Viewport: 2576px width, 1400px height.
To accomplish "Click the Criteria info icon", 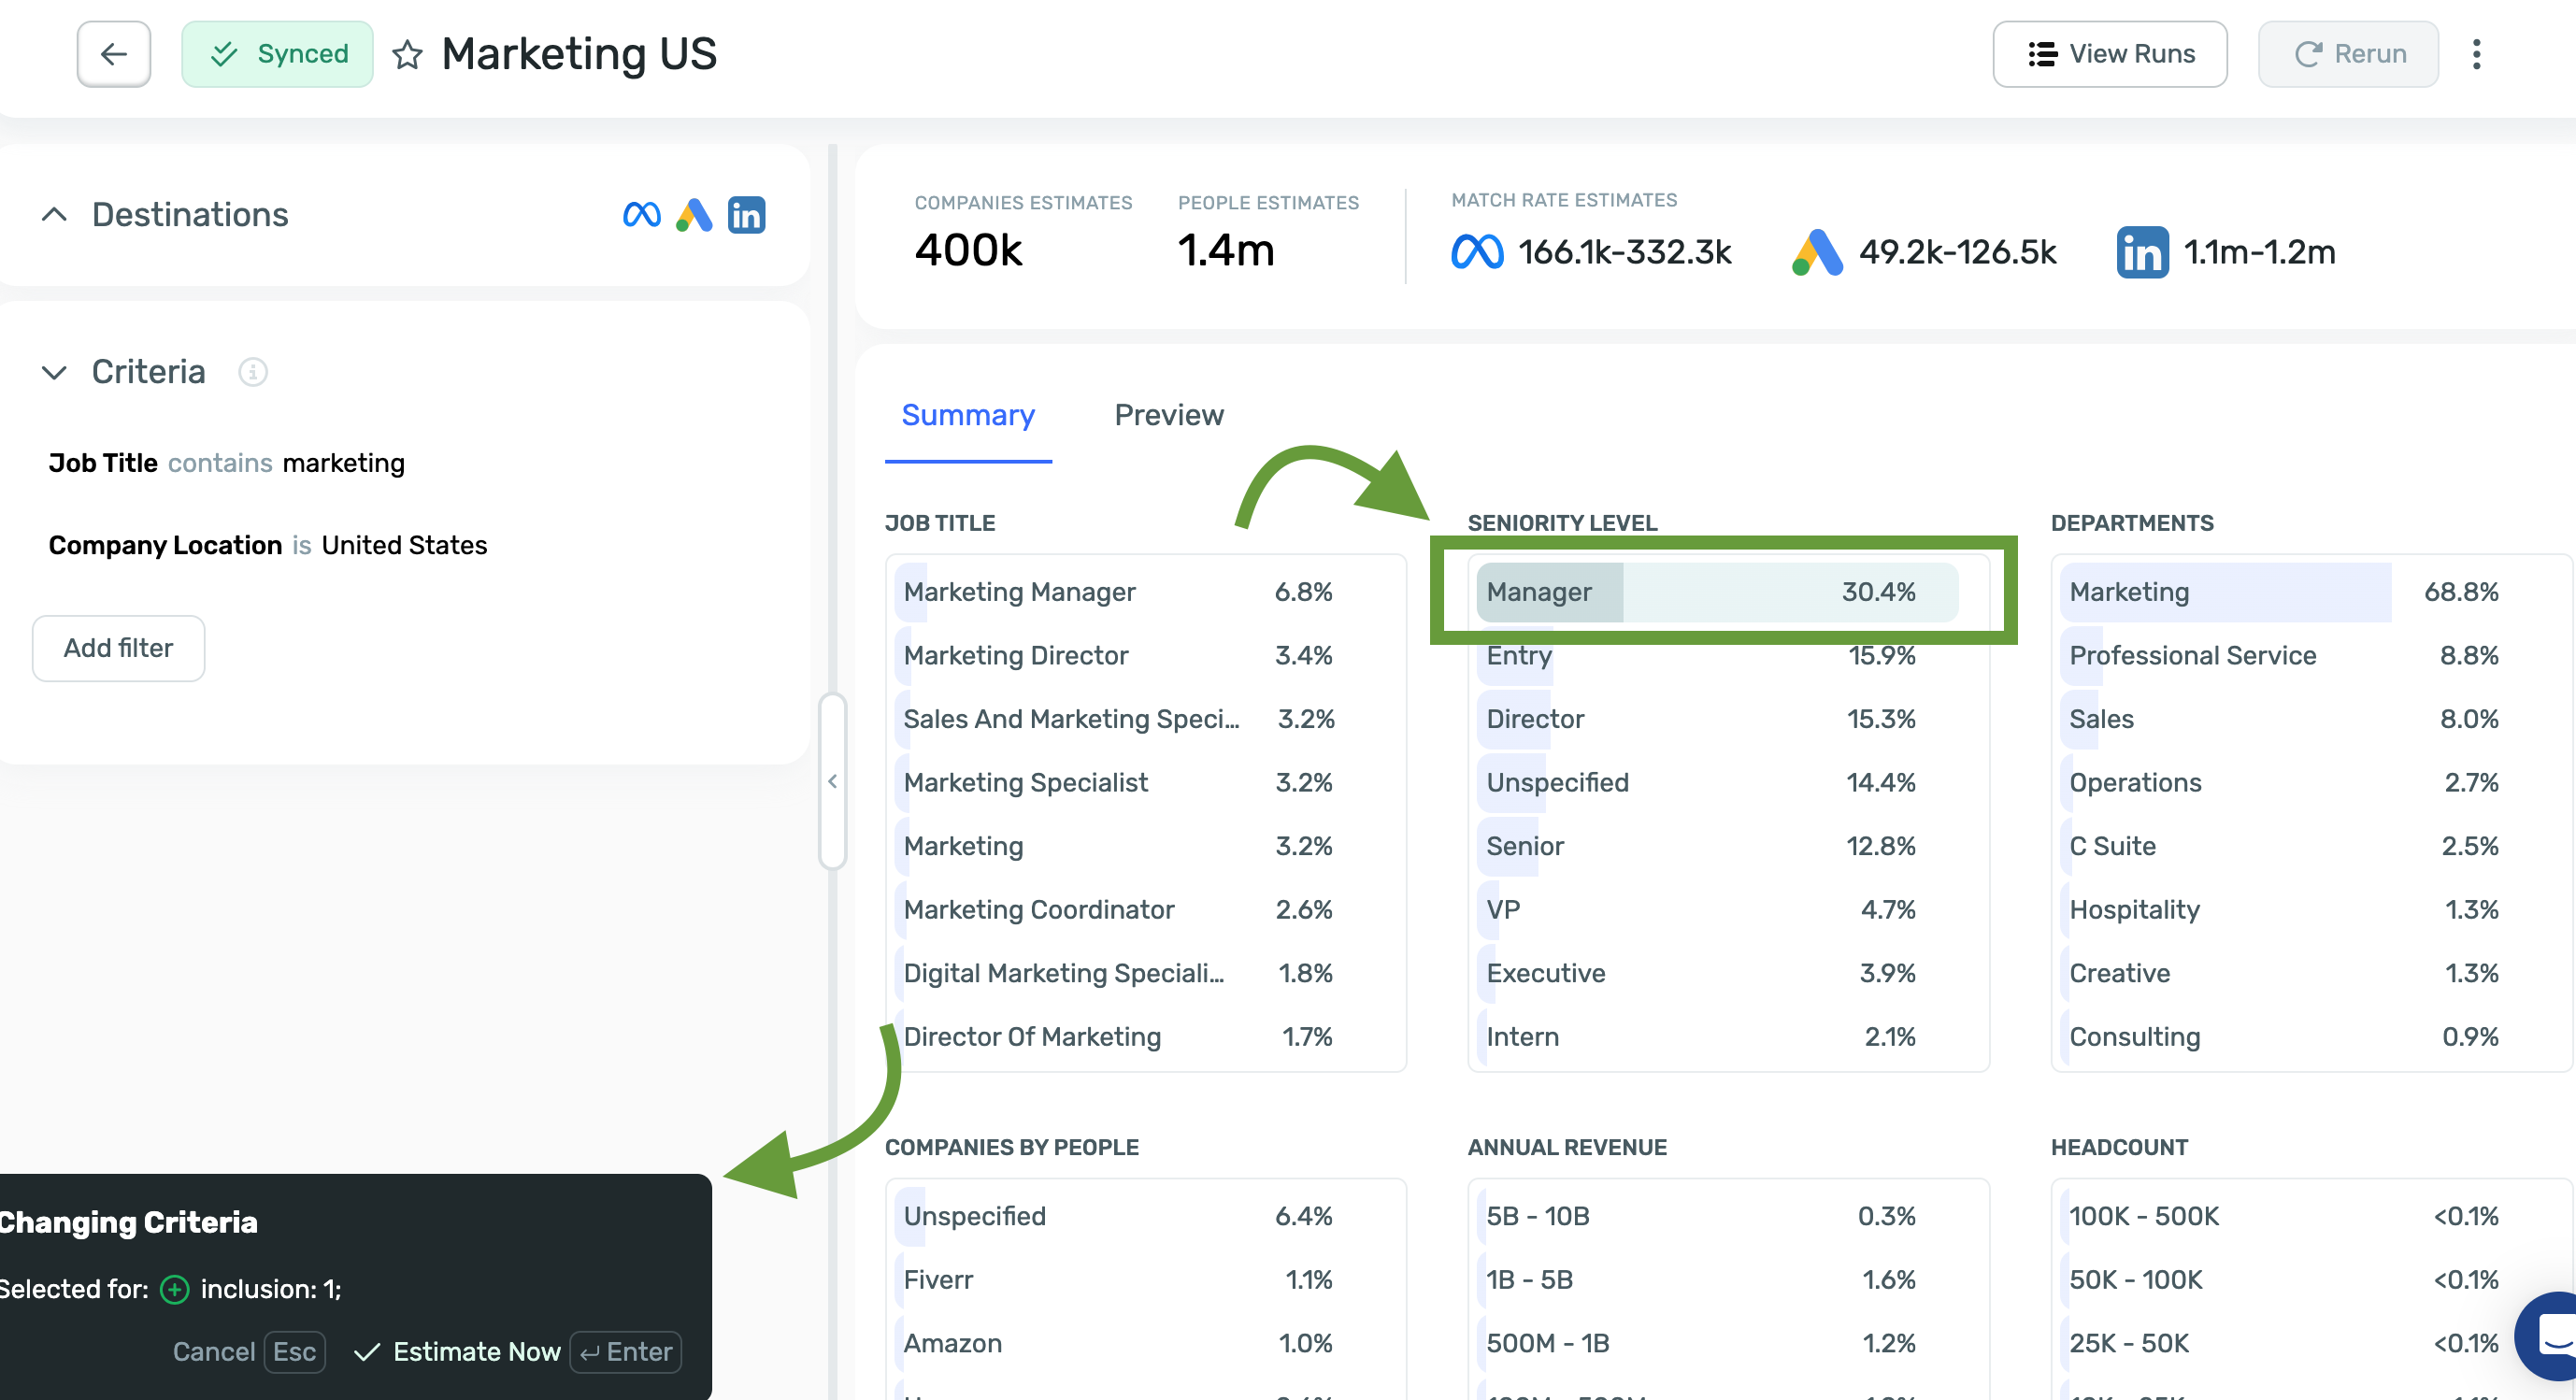I will click(253, 372).
